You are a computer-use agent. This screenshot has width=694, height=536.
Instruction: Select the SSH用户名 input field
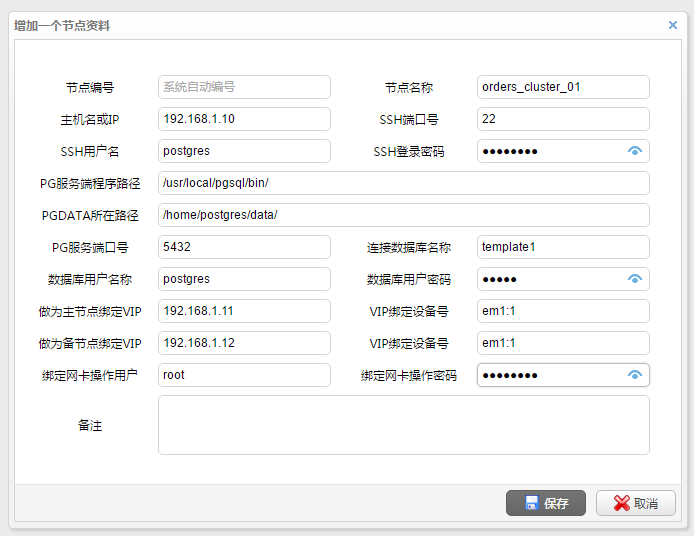tap(244, 151)
